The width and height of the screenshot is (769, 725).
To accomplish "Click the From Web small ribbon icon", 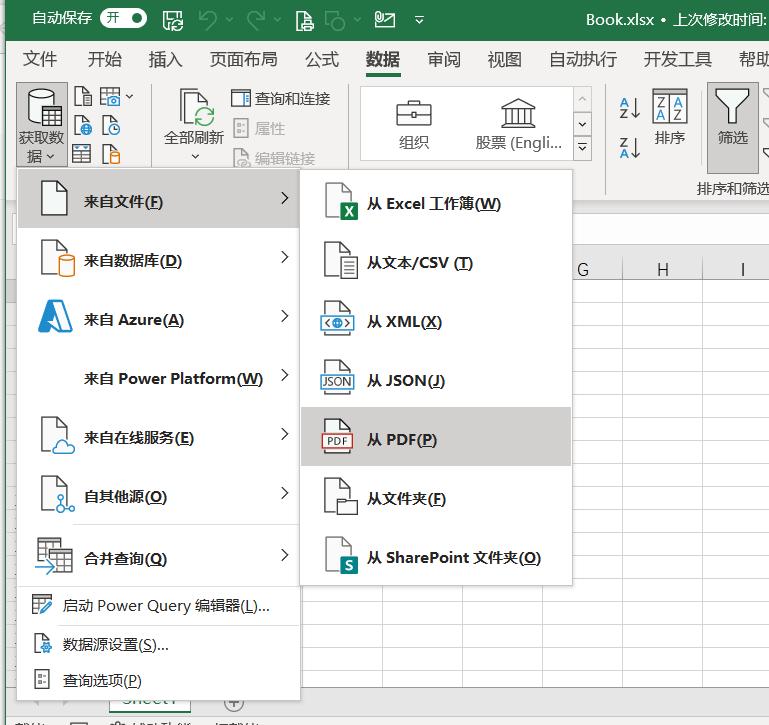I will pos(83,126).
